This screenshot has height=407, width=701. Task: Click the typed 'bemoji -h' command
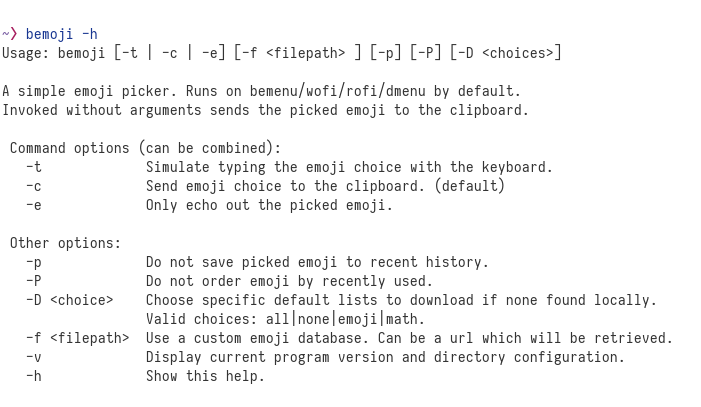tap(62, 34)
